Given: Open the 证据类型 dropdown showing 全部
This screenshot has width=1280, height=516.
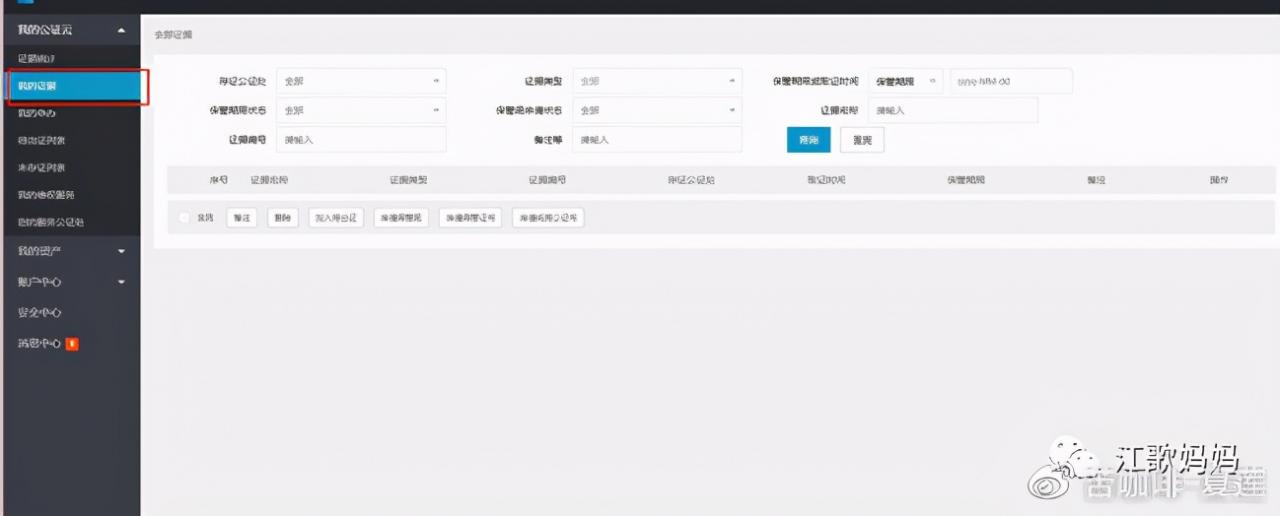Looking at the screenshot, I should (x=657, y=81).
